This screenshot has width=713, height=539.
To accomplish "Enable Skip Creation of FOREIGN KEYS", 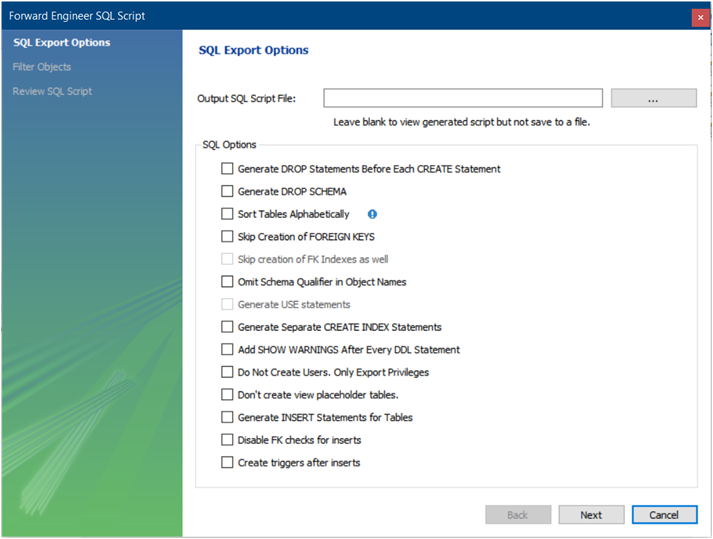I will (228, 237).
